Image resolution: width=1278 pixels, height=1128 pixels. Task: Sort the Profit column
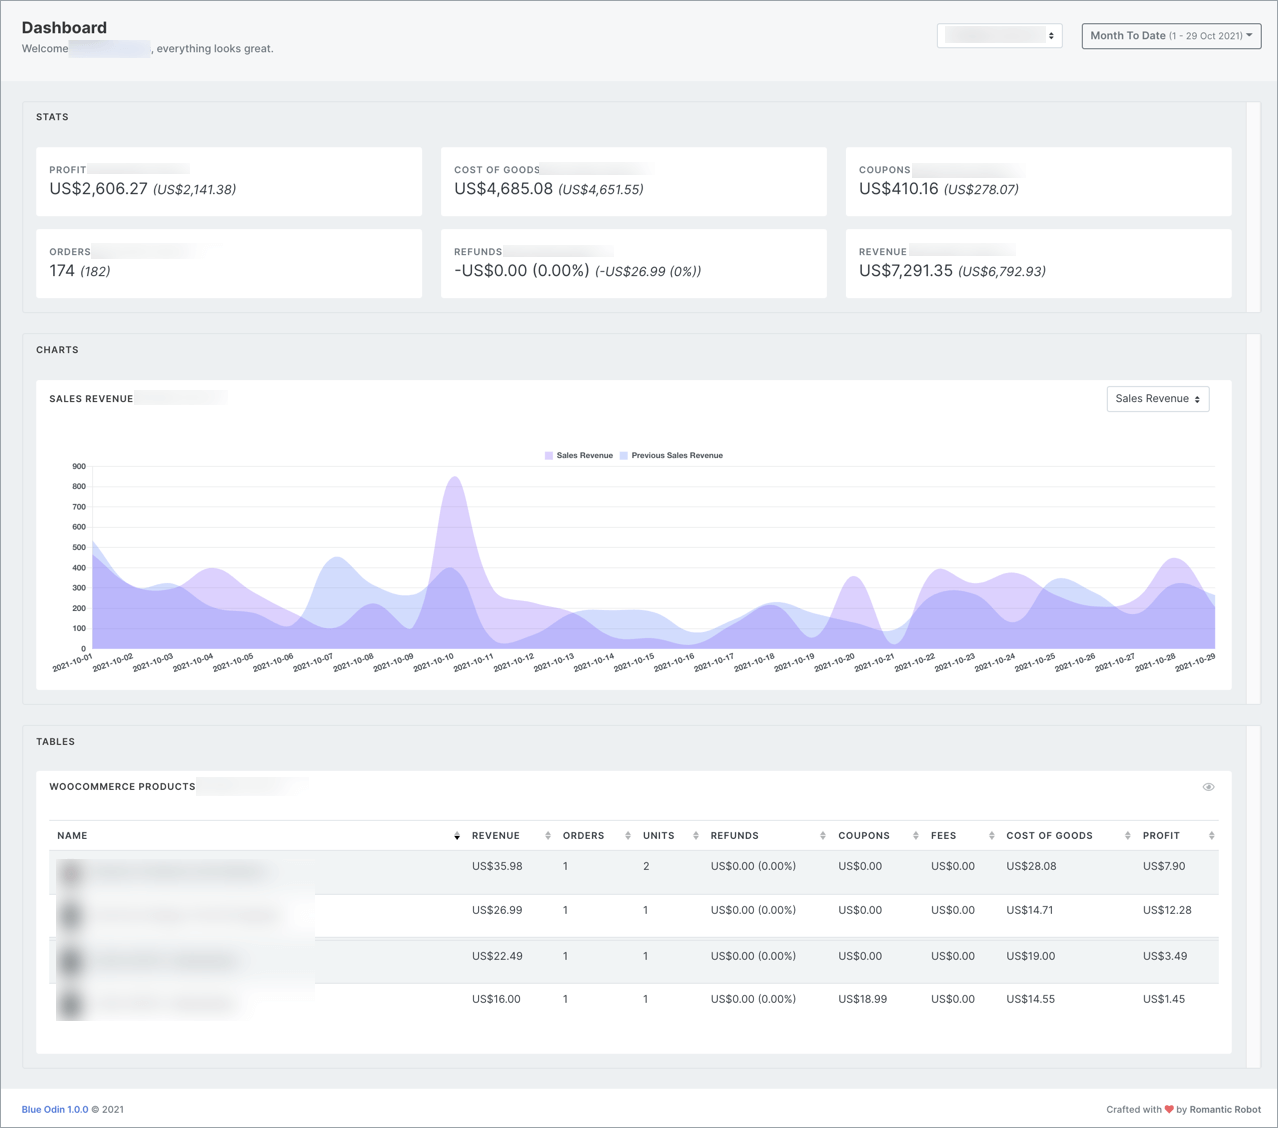point(1210,835)
